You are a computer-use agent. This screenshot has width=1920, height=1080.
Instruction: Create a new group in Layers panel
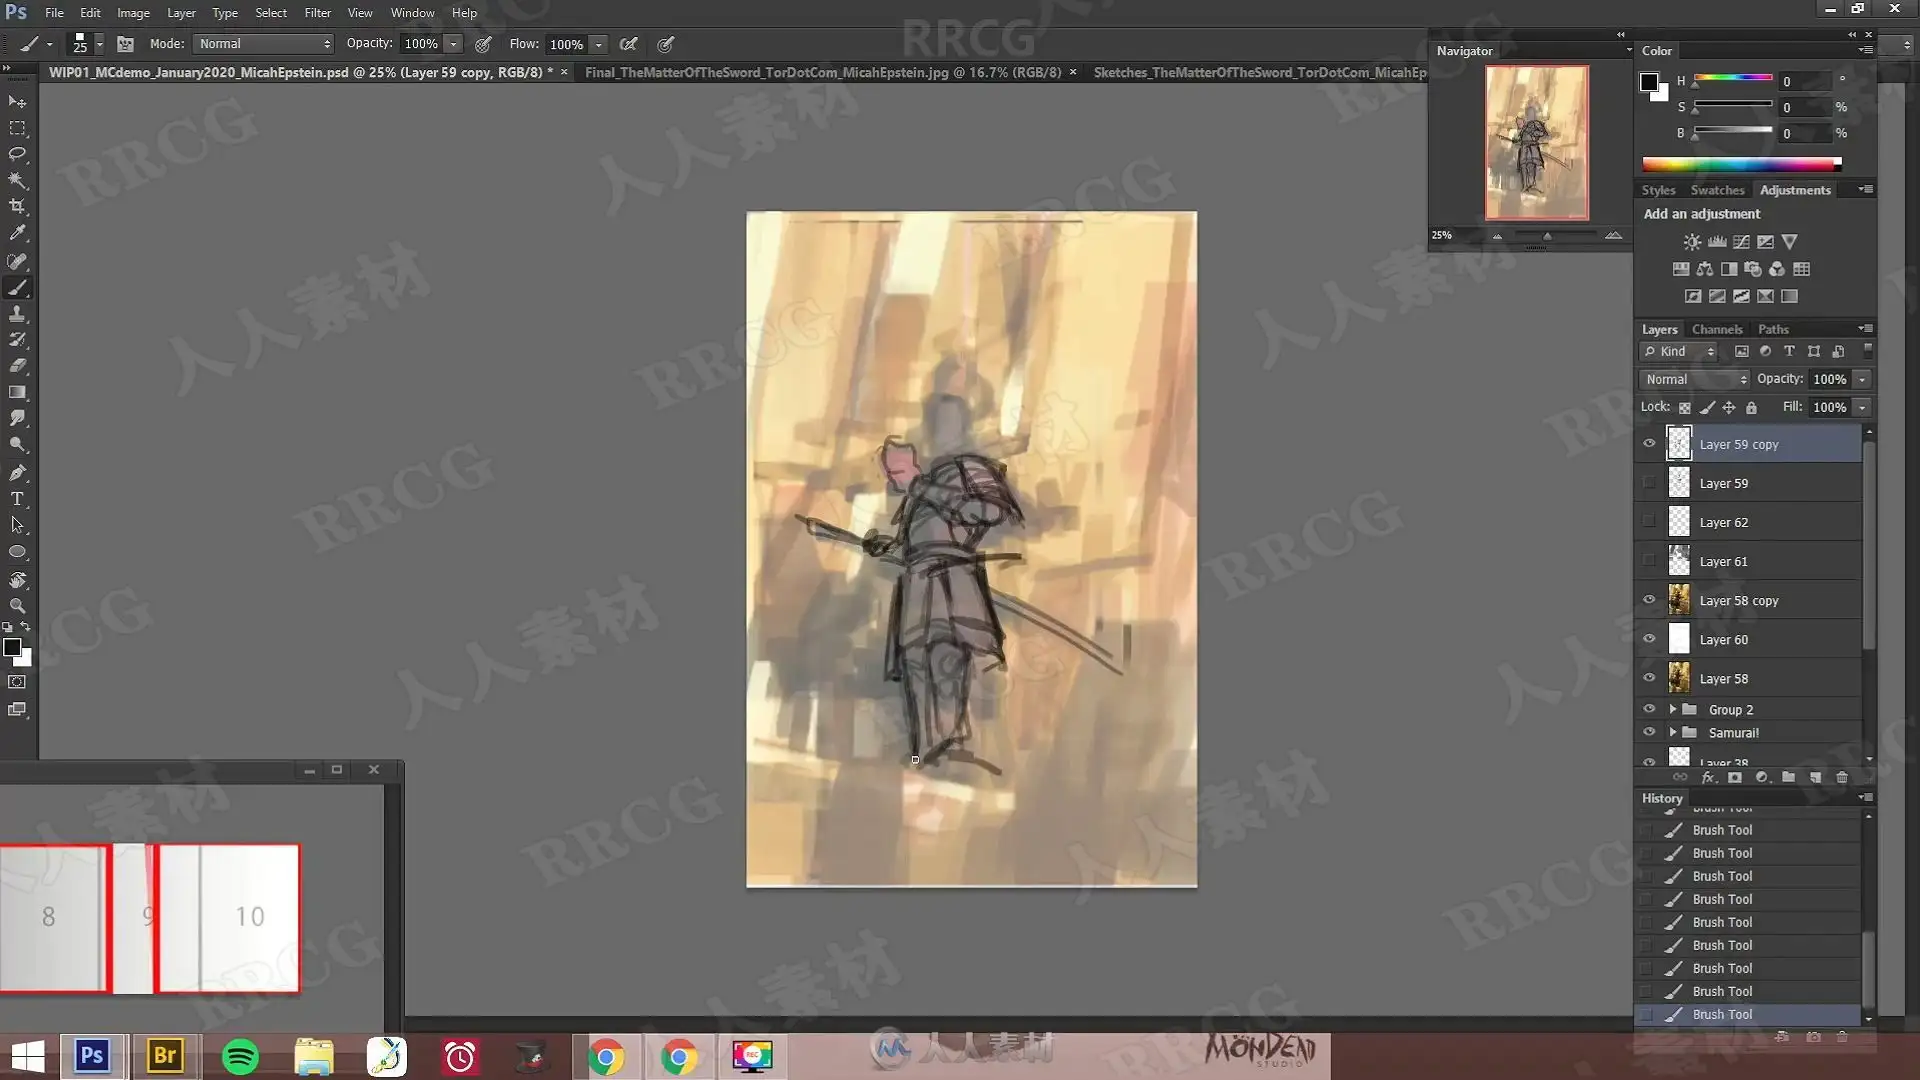[1788, 777]
